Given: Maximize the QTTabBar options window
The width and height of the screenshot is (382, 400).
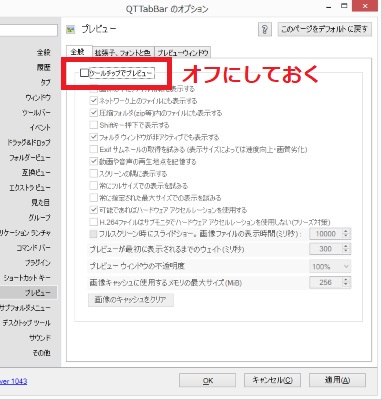Looking at the screenshot, I should 344,6.
